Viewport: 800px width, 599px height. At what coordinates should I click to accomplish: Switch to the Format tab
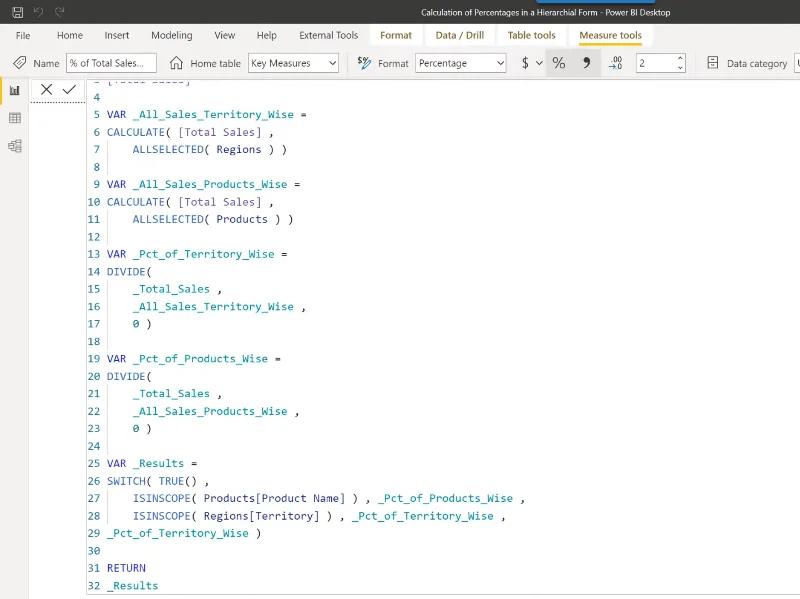396,35
